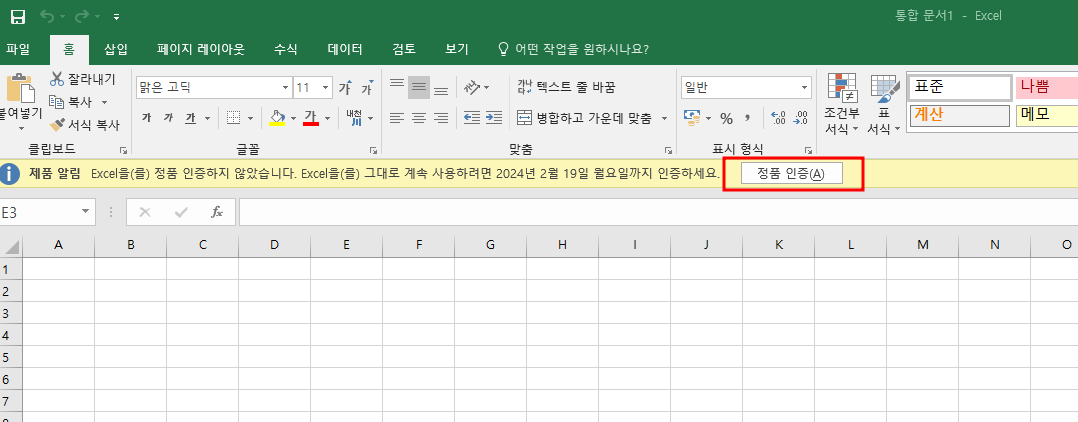1078x422 pixels.
Task: Toggle bold 가 formatting
Action: point(146,118)
